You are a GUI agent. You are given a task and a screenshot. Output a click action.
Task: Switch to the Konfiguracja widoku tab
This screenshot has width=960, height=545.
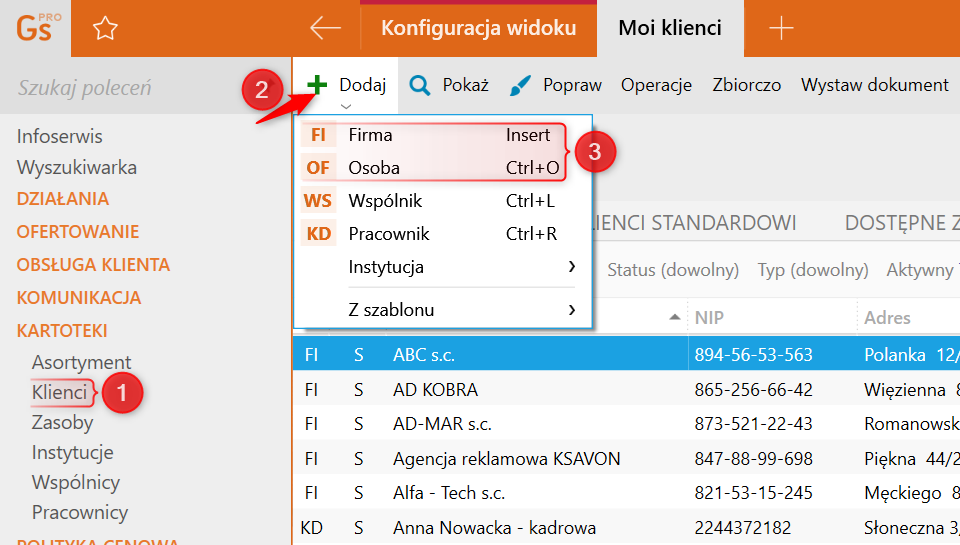(x=478, y=28)
